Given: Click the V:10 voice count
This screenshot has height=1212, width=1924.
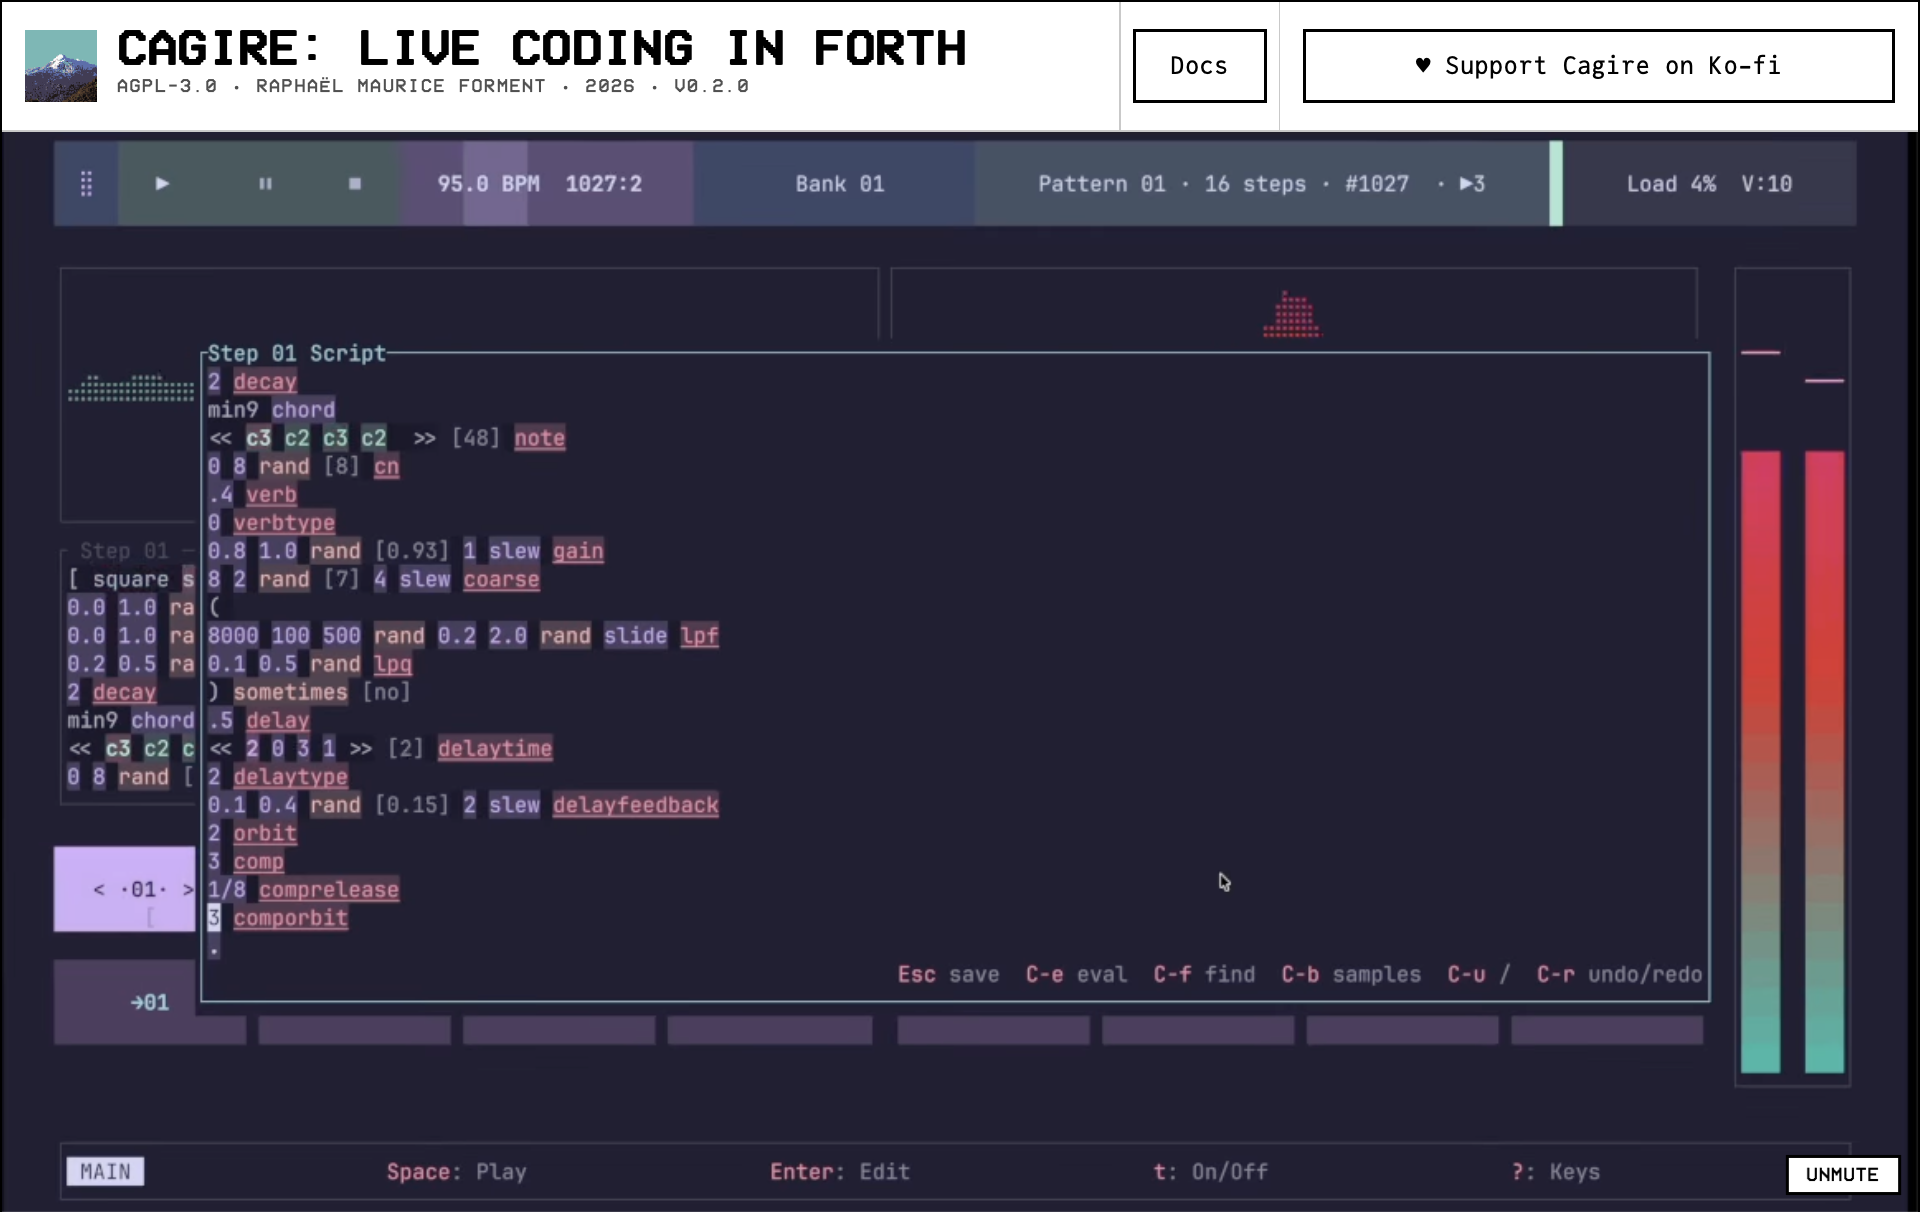Looking at the screenshot, I should pos(1769,184).
